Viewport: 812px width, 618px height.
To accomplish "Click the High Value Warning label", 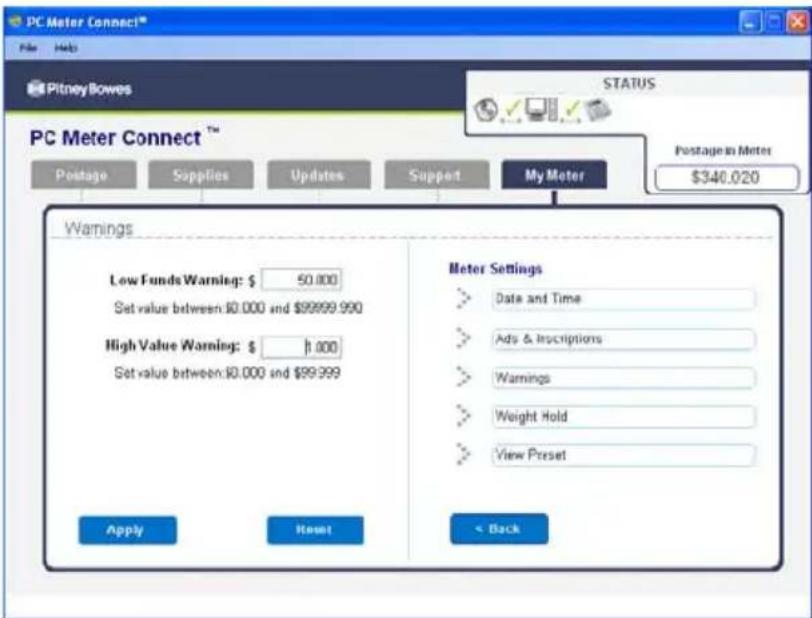I will pyautogui.click(x=172, y=346).
